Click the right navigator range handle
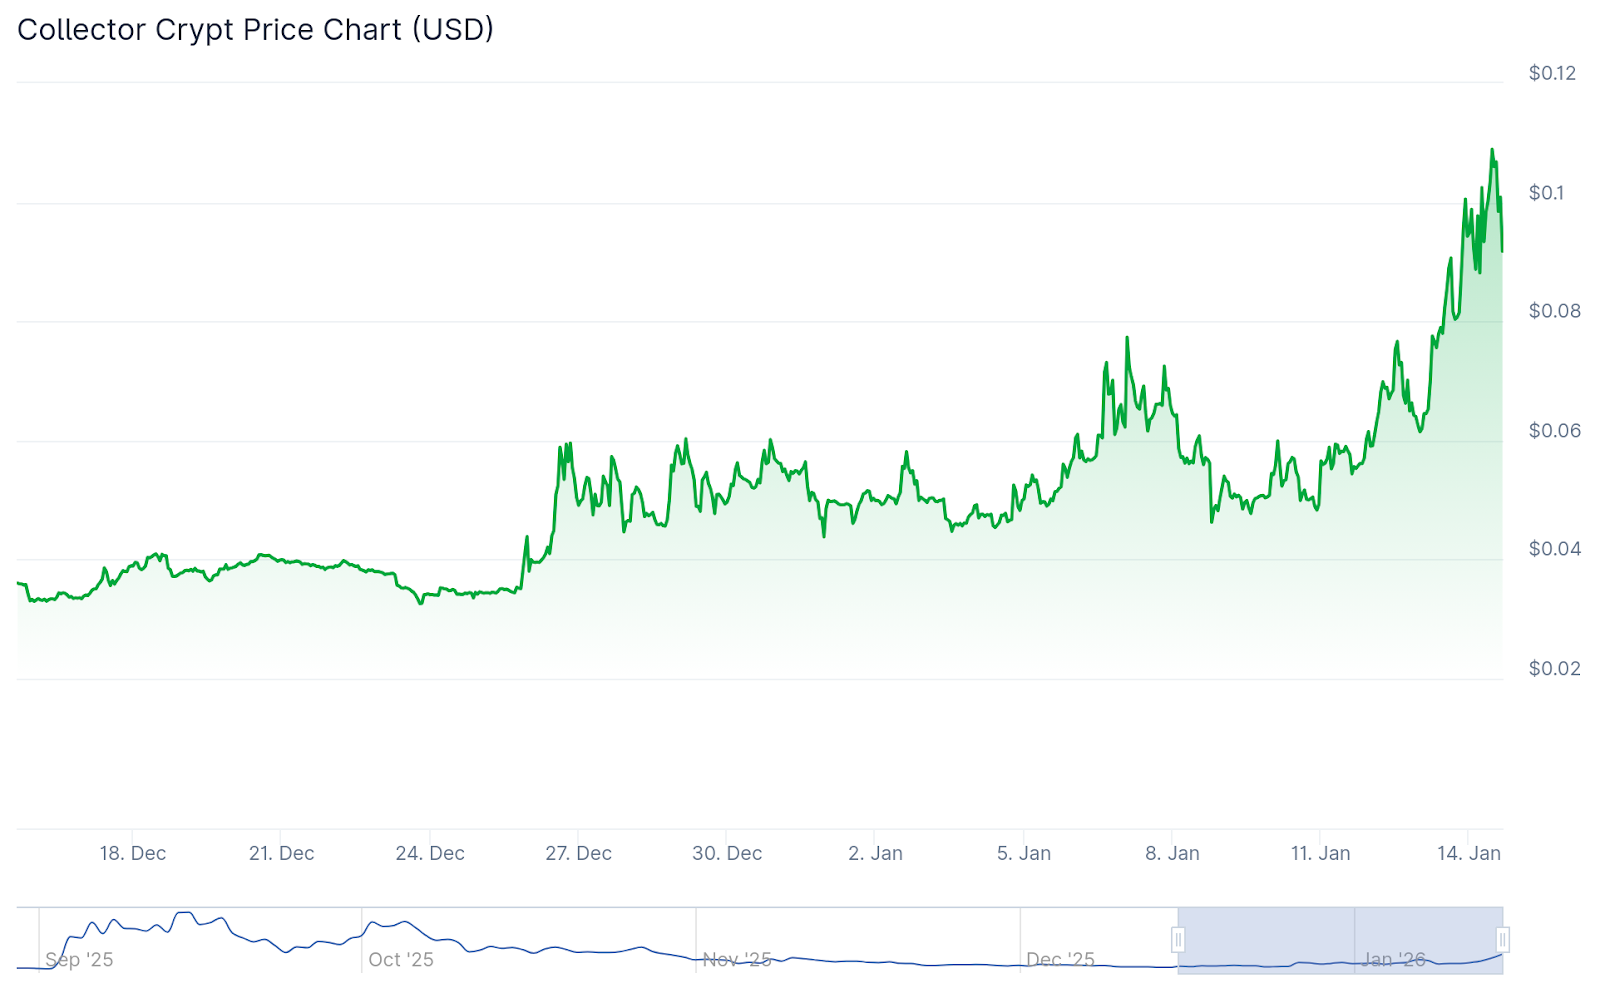Image resolution: width=1600 pixels, height=998 pixels. [1502, 940]
